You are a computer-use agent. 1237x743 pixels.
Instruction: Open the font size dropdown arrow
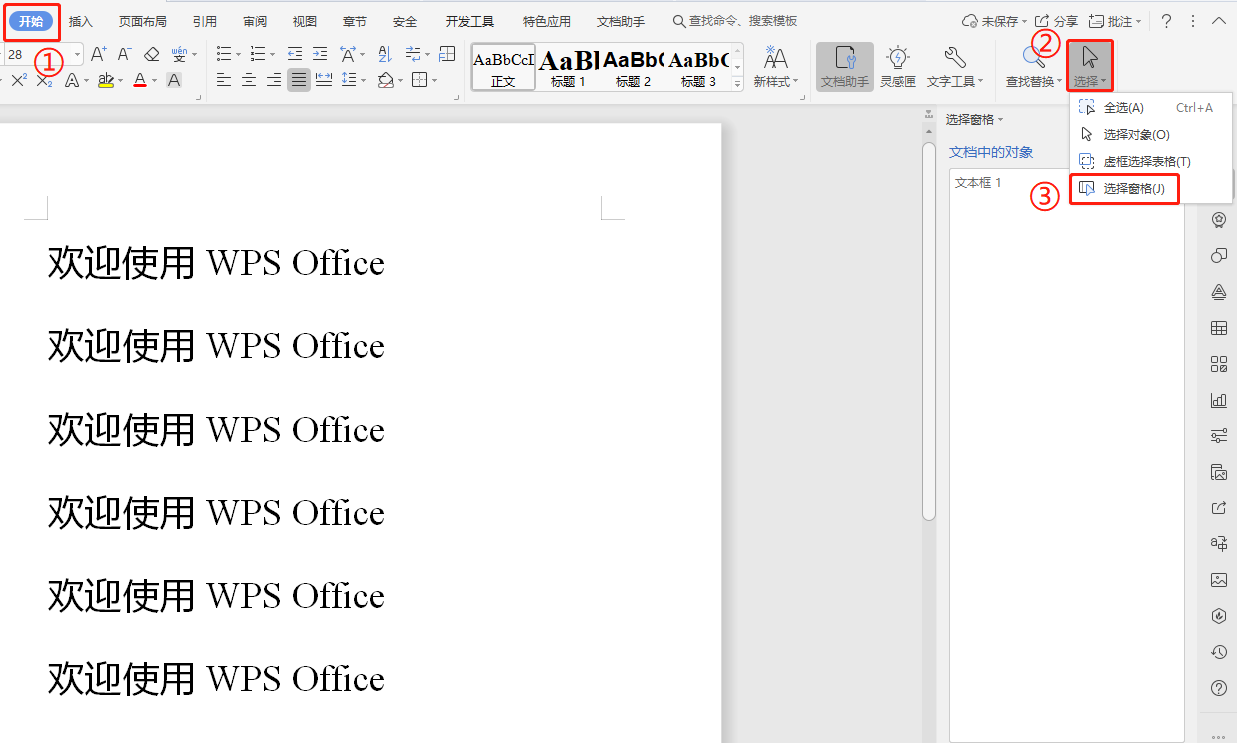pyautogui.click(x=77, y=54)
